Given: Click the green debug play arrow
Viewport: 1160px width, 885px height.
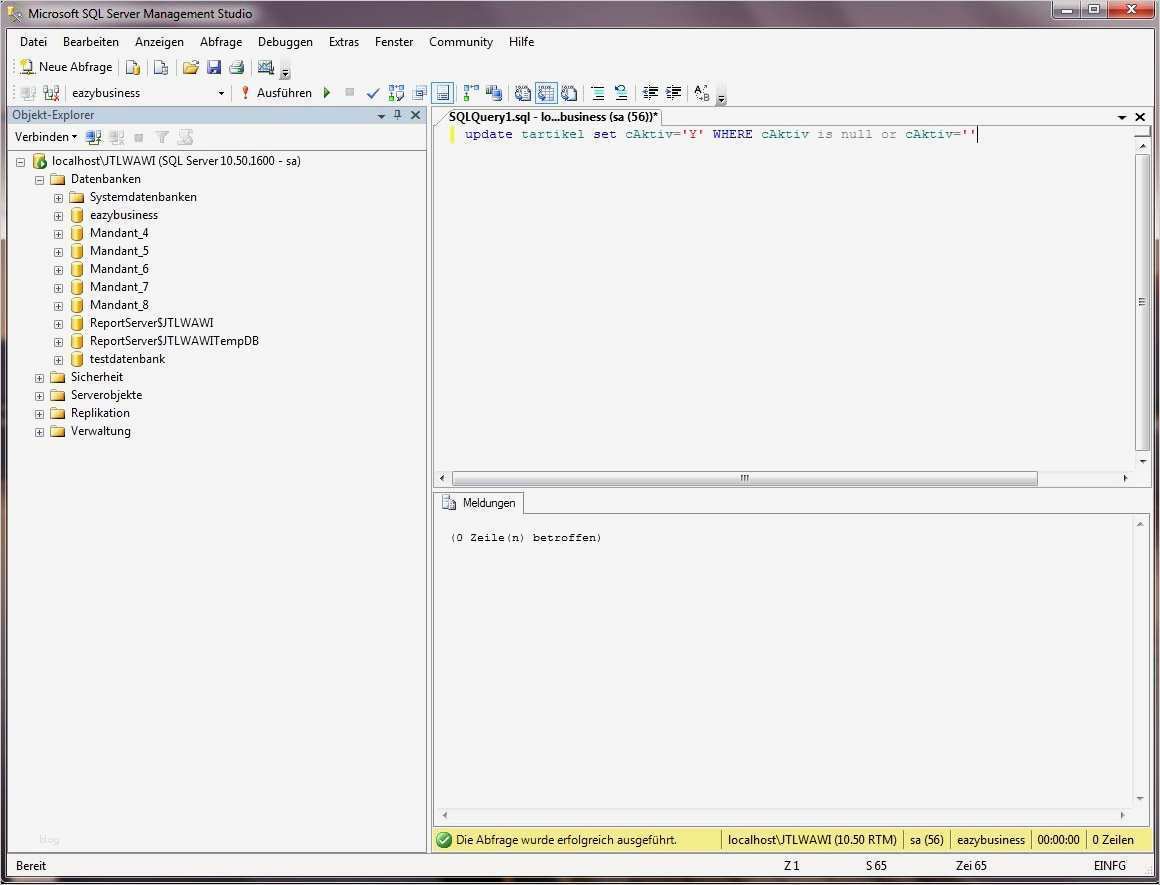Looking at the screenshot, I should point(327,93).
